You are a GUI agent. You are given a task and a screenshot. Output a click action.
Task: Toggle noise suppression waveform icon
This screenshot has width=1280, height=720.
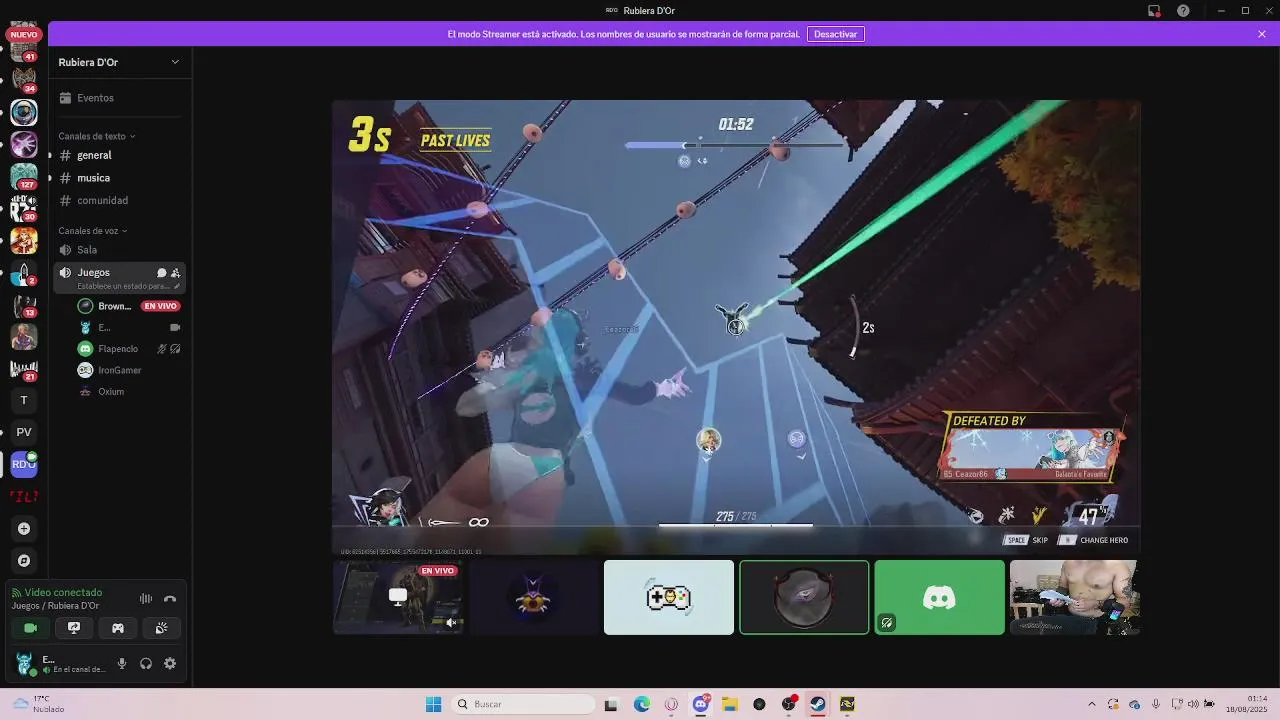(146, 599)
